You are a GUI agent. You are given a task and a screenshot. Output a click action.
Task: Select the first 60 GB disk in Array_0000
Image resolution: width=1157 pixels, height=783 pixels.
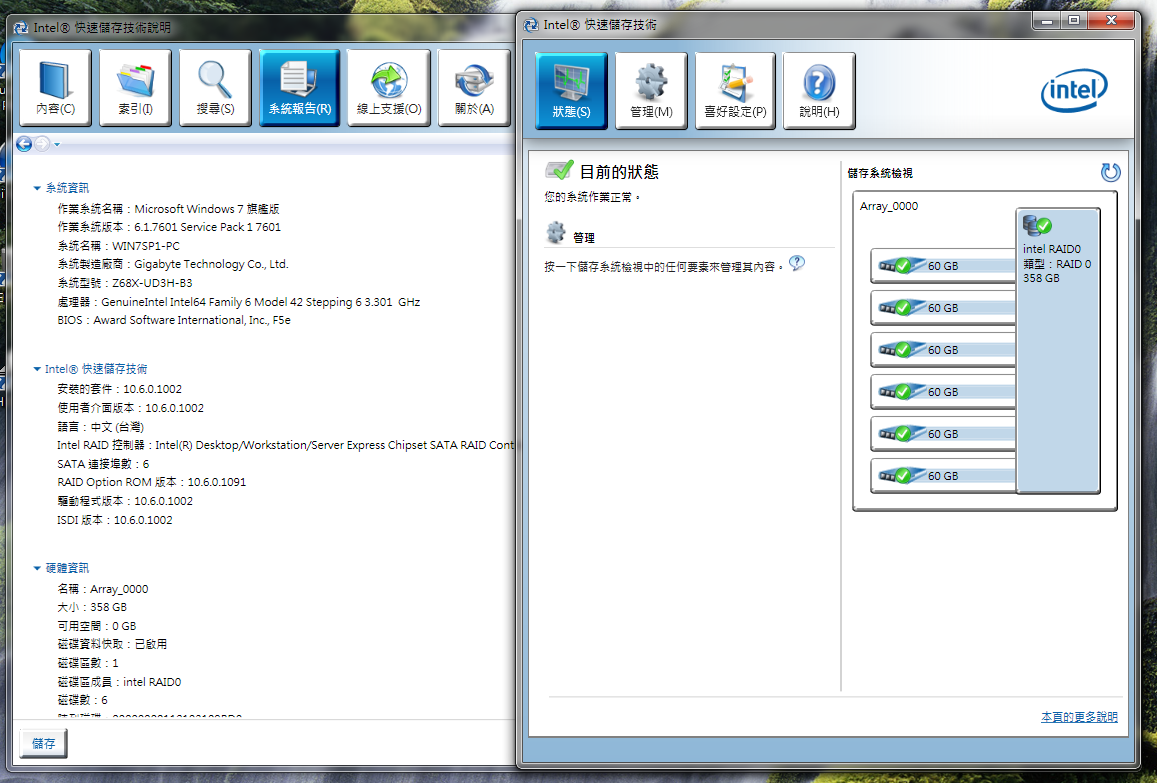click(943, 266)
